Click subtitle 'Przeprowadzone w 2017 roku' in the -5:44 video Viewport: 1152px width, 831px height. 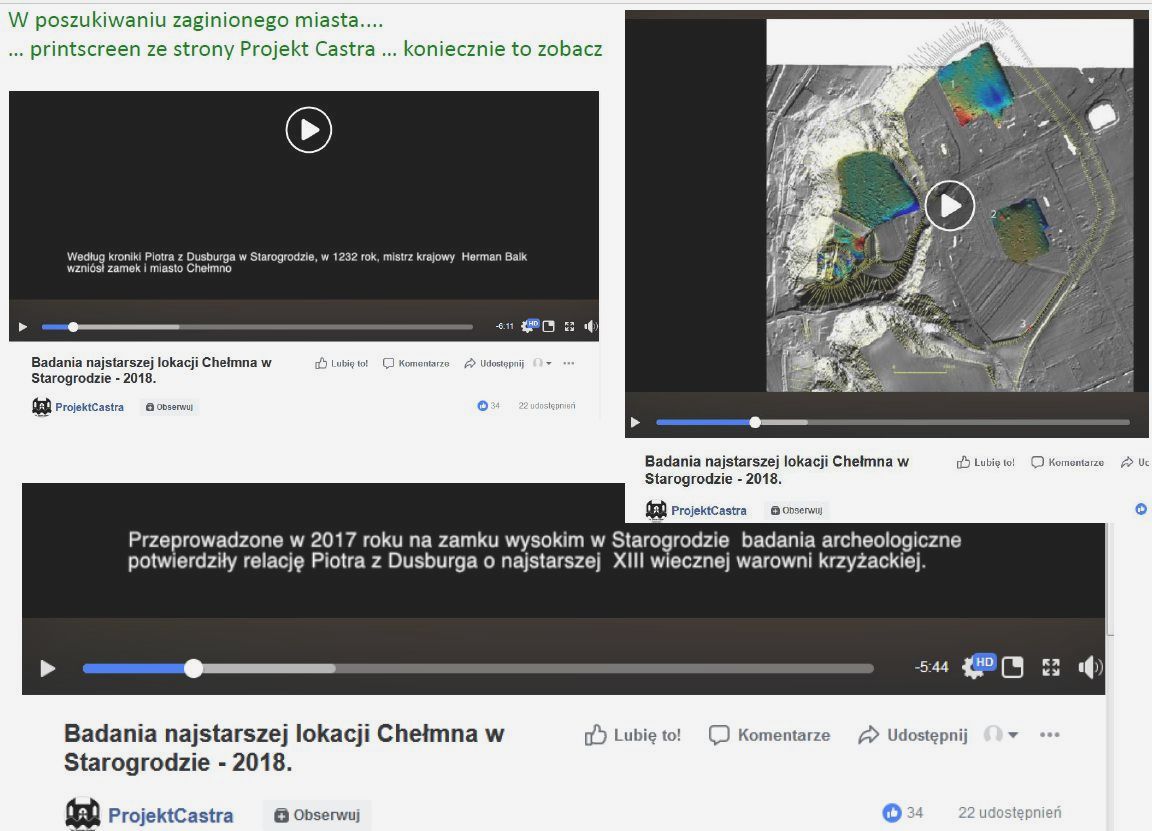click(544, 550)
